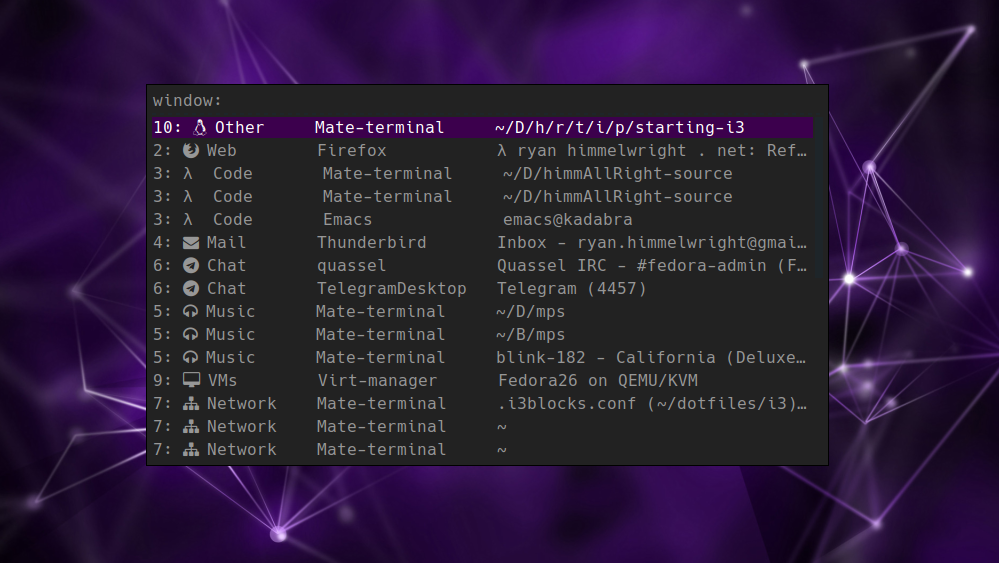Click the envelope icon beside Mail
Screen dimensions: 999x563
191,243
